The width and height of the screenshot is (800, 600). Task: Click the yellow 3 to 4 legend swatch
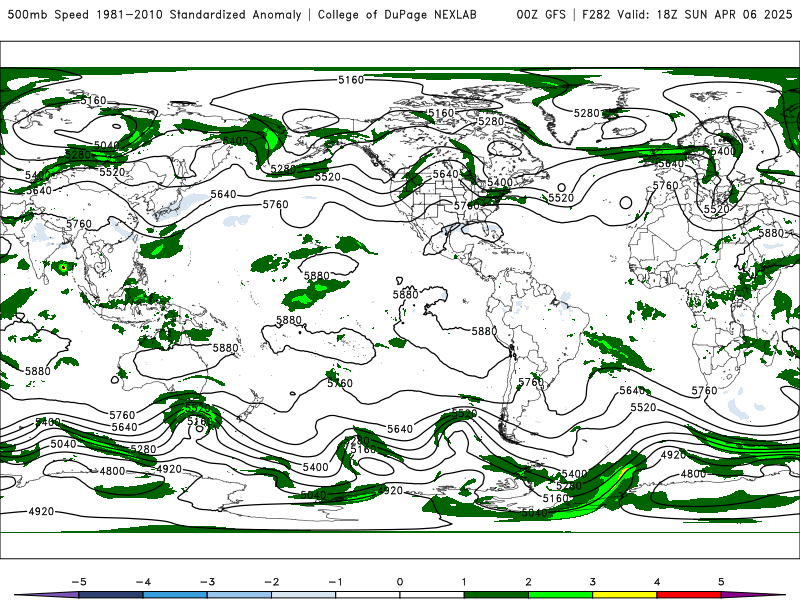[x=624, y=595]
